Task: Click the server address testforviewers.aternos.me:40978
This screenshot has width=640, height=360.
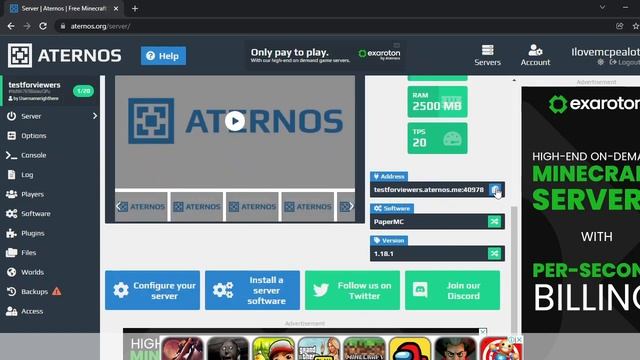Action: tap(429, 190)
